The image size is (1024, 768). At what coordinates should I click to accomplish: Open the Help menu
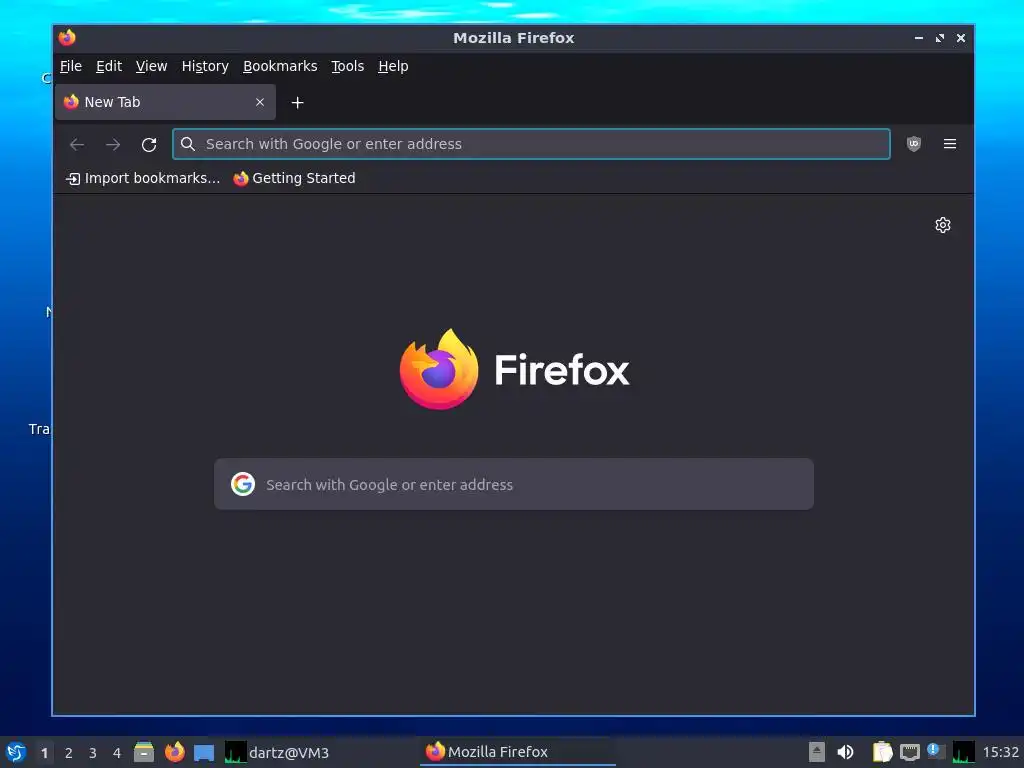pos(393,66)
